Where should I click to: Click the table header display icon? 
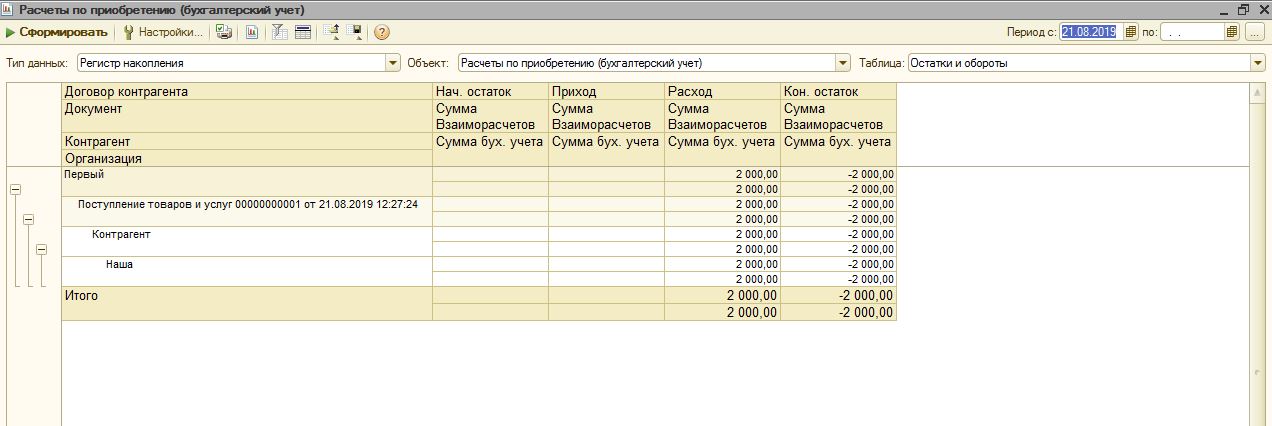click(302, 32)
